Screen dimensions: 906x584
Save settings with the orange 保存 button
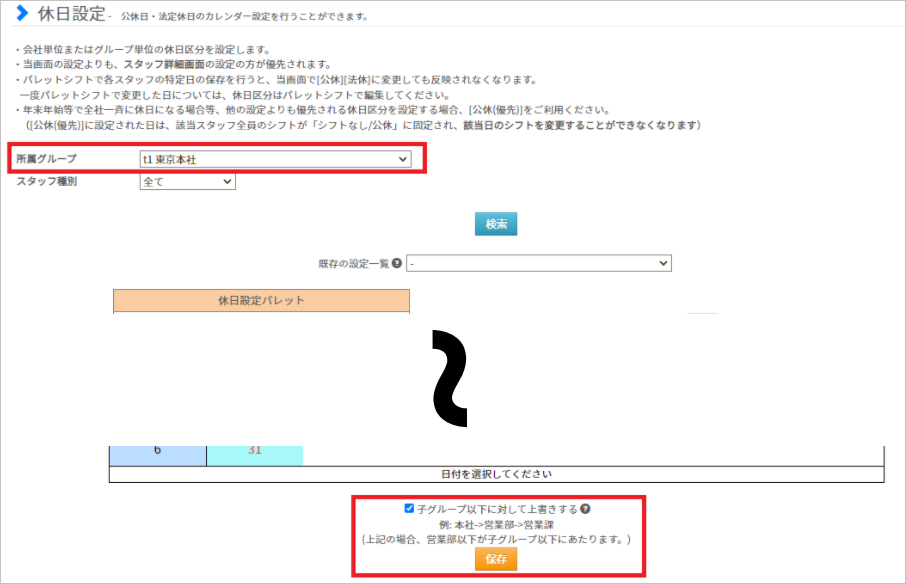click(496, 559)
